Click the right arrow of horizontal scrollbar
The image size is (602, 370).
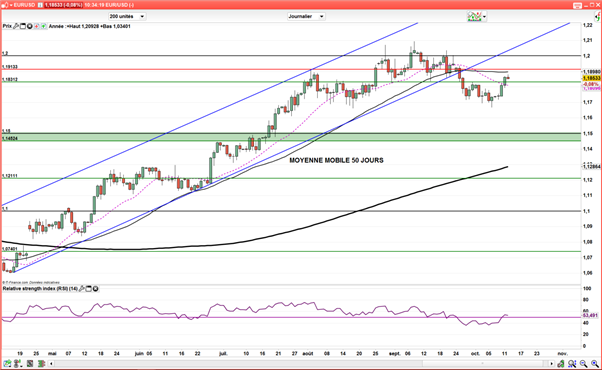pyautogui.click(x=552, y=363)
